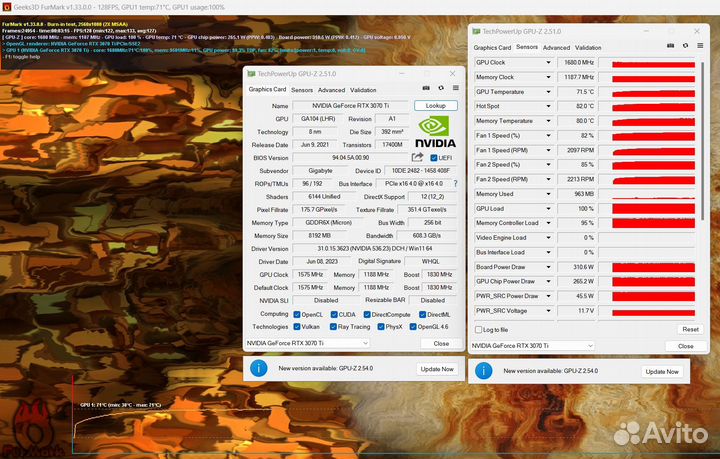720x459 pixels.
Task: Open the GPU Temperature sensor dropdown arrow
Action: coord(548,92)
